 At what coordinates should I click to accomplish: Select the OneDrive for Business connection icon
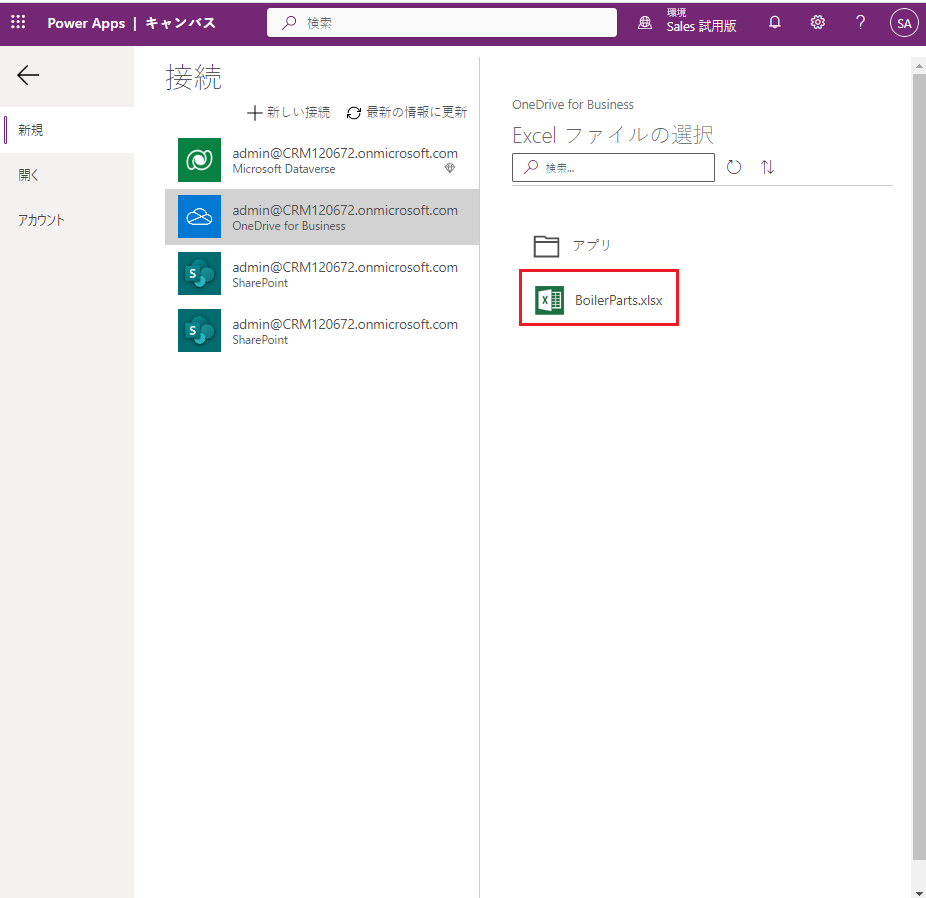click(x=200, y=217)
